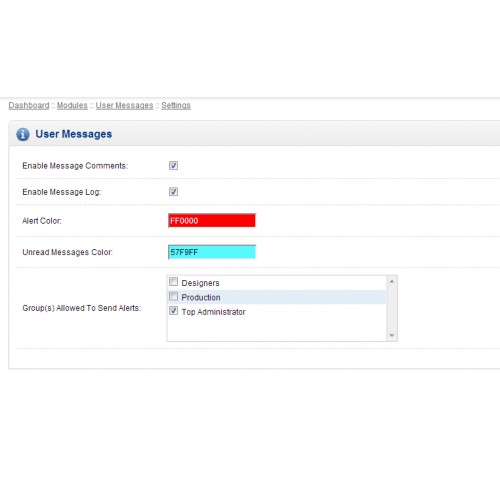The height and width of the screenshot is (500, 500).
Task: Toggle the Enable Message Comments checkbox
Action: pos(173,165)
